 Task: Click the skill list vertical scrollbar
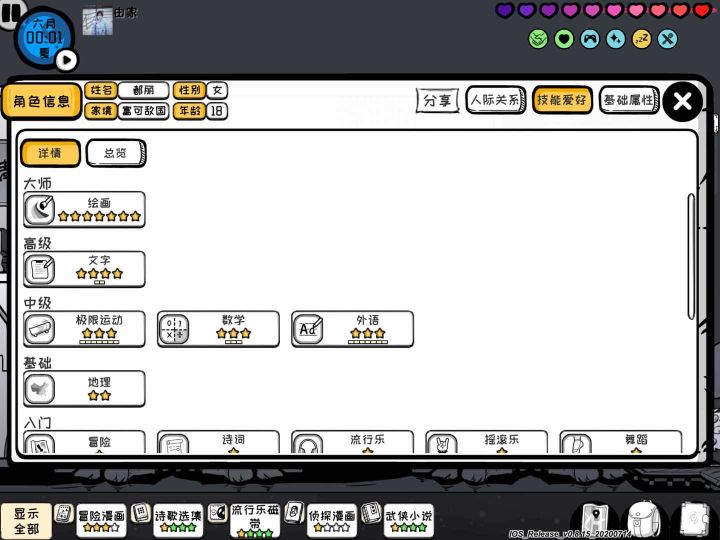point(691,257)
